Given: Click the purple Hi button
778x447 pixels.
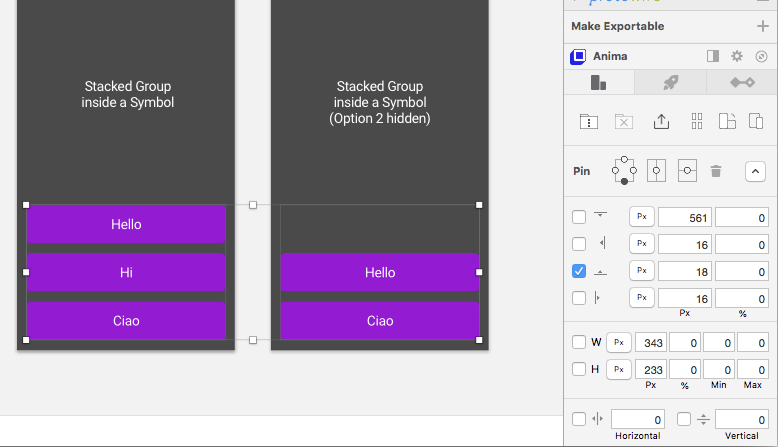Looking at the screenshot, I should [x=126, y=273].
